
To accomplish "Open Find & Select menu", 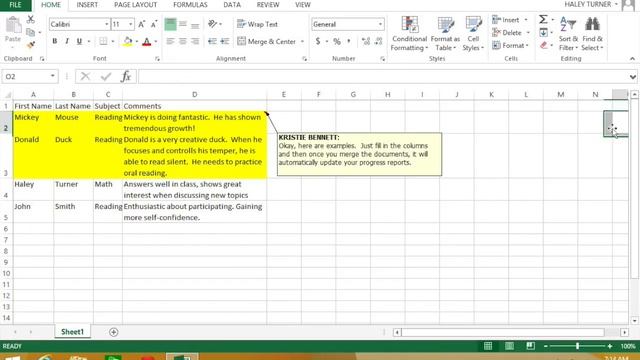I will pyautogui.click(x=592, y=34).
